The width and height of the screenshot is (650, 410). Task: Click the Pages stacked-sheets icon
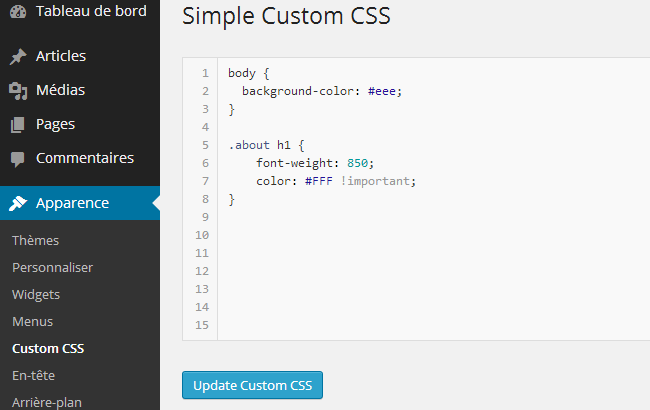[x=17, y=125]
